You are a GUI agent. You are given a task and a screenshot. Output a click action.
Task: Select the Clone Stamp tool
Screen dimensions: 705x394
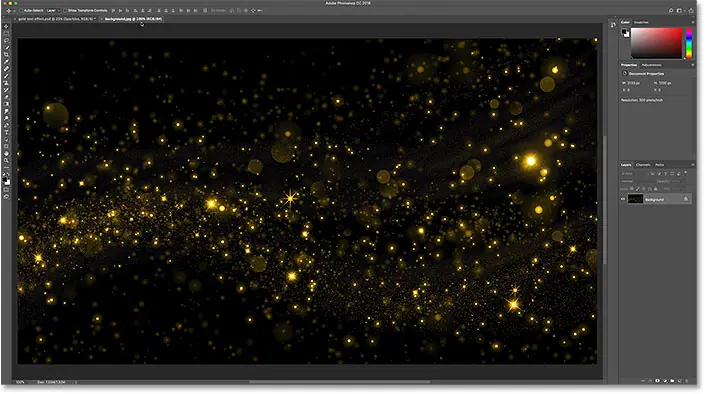click(x=6, y=83)
